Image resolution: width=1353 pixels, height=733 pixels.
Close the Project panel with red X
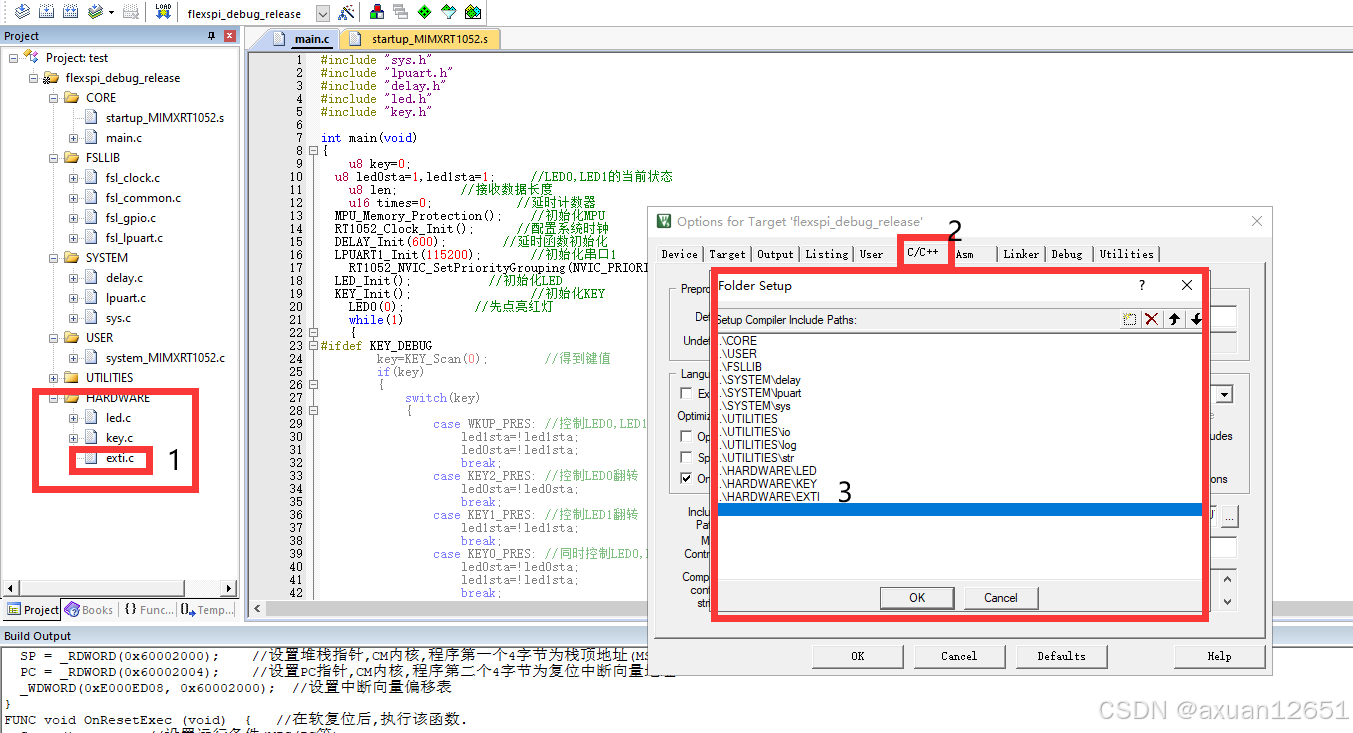(229, 36)
